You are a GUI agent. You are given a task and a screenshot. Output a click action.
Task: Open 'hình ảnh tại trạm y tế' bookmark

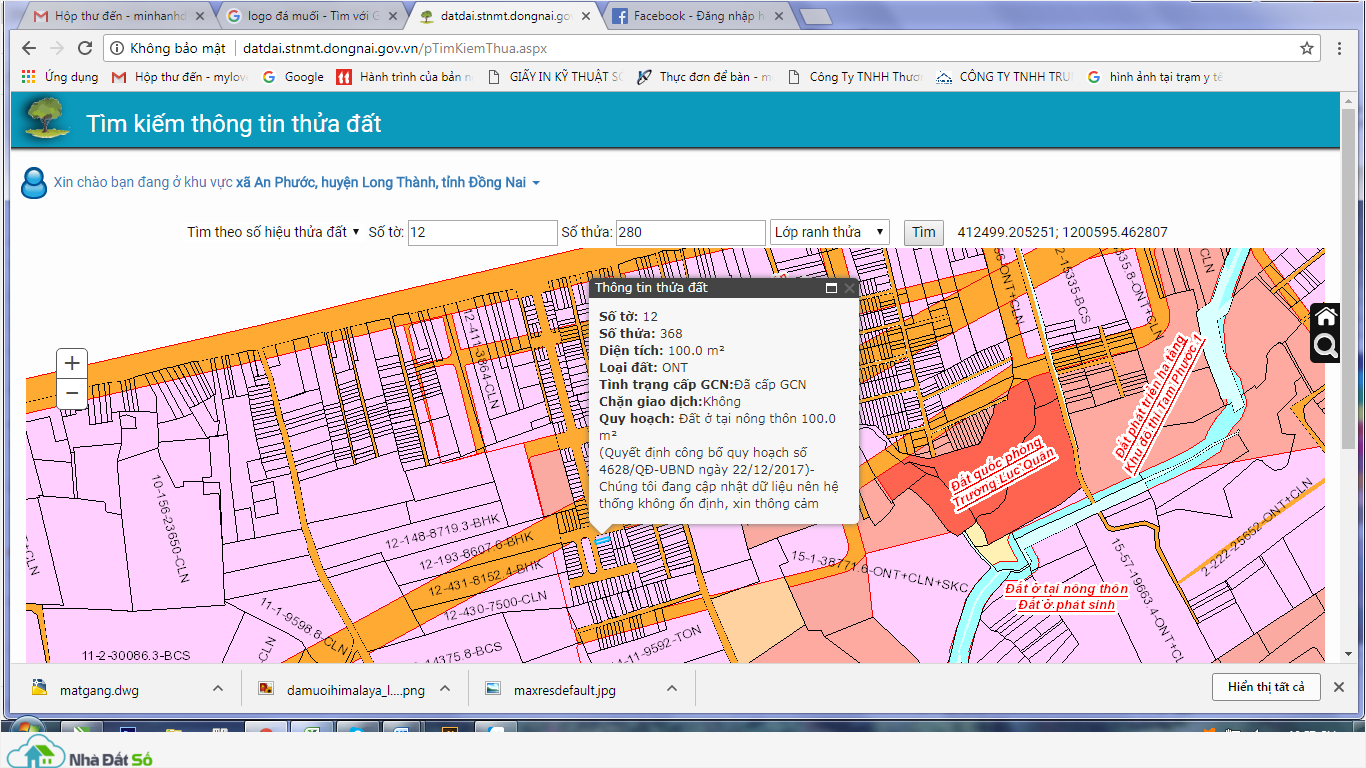pyautogui.click(x=1155, y=77)
